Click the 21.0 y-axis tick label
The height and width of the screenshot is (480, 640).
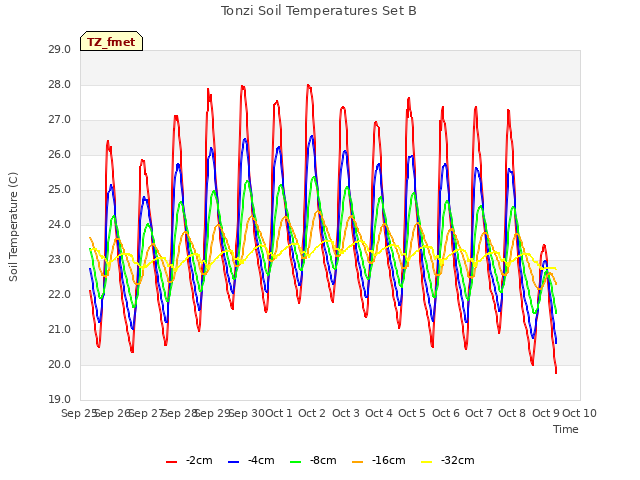(60, 330)
